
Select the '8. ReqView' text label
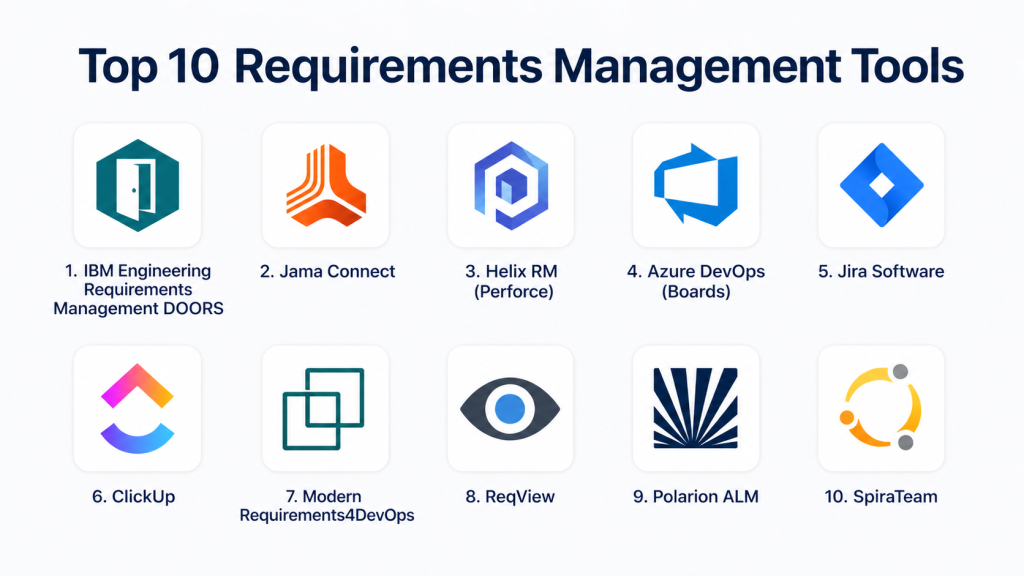(x=511, y=496)
